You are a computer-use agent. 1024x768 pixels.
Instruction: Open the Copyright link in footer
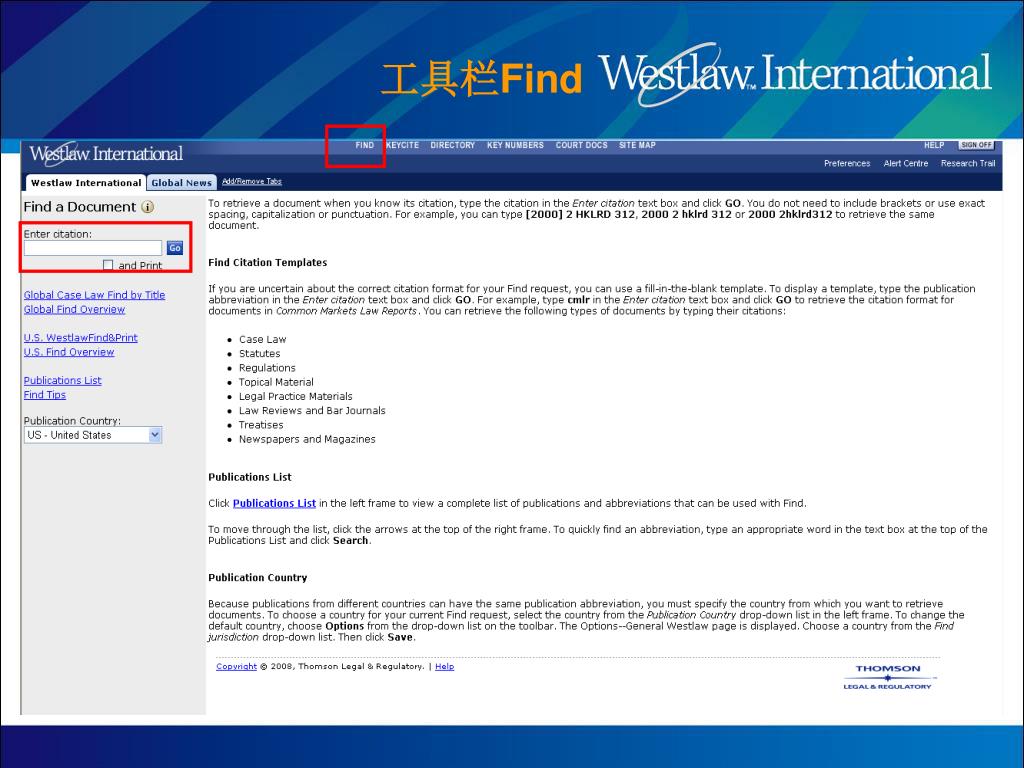click(236, 666)
